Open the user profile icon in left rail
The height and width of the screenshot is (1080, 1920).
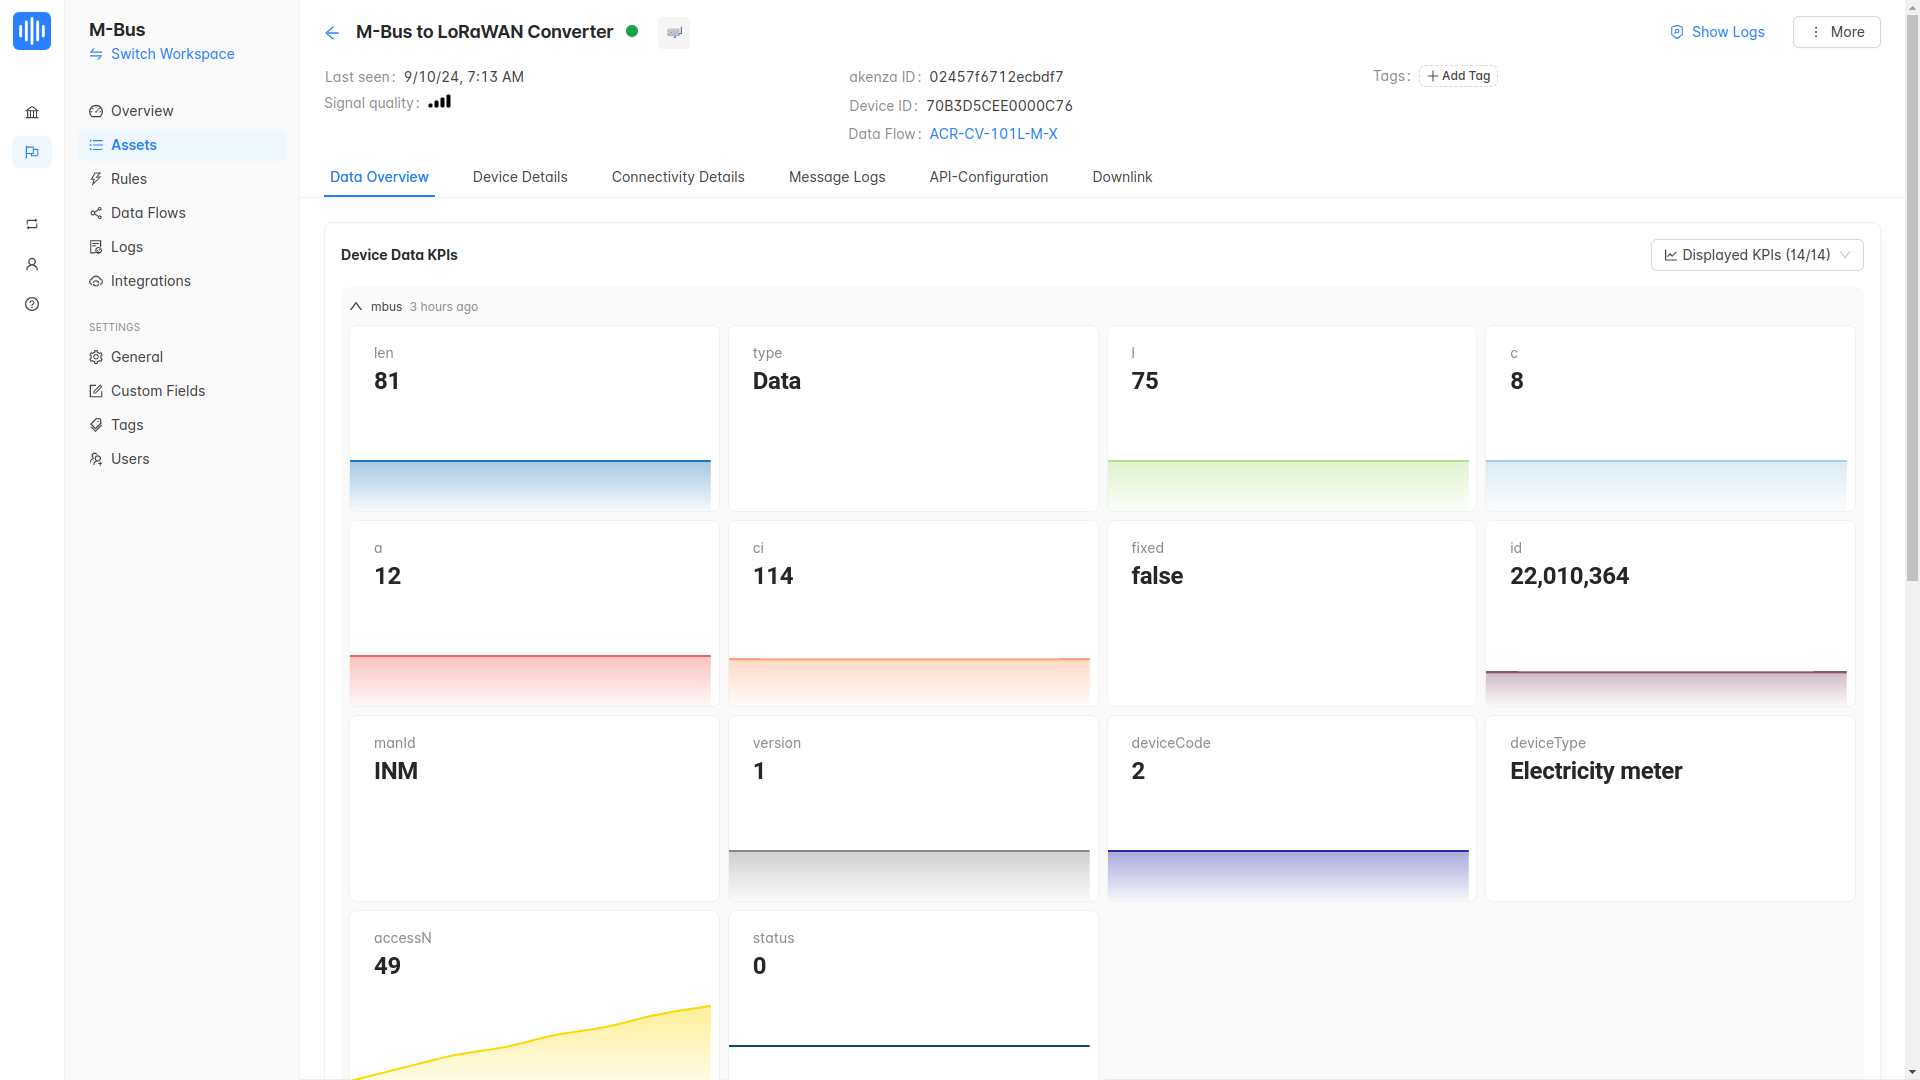pyautogui.click(x=32, y=264)
